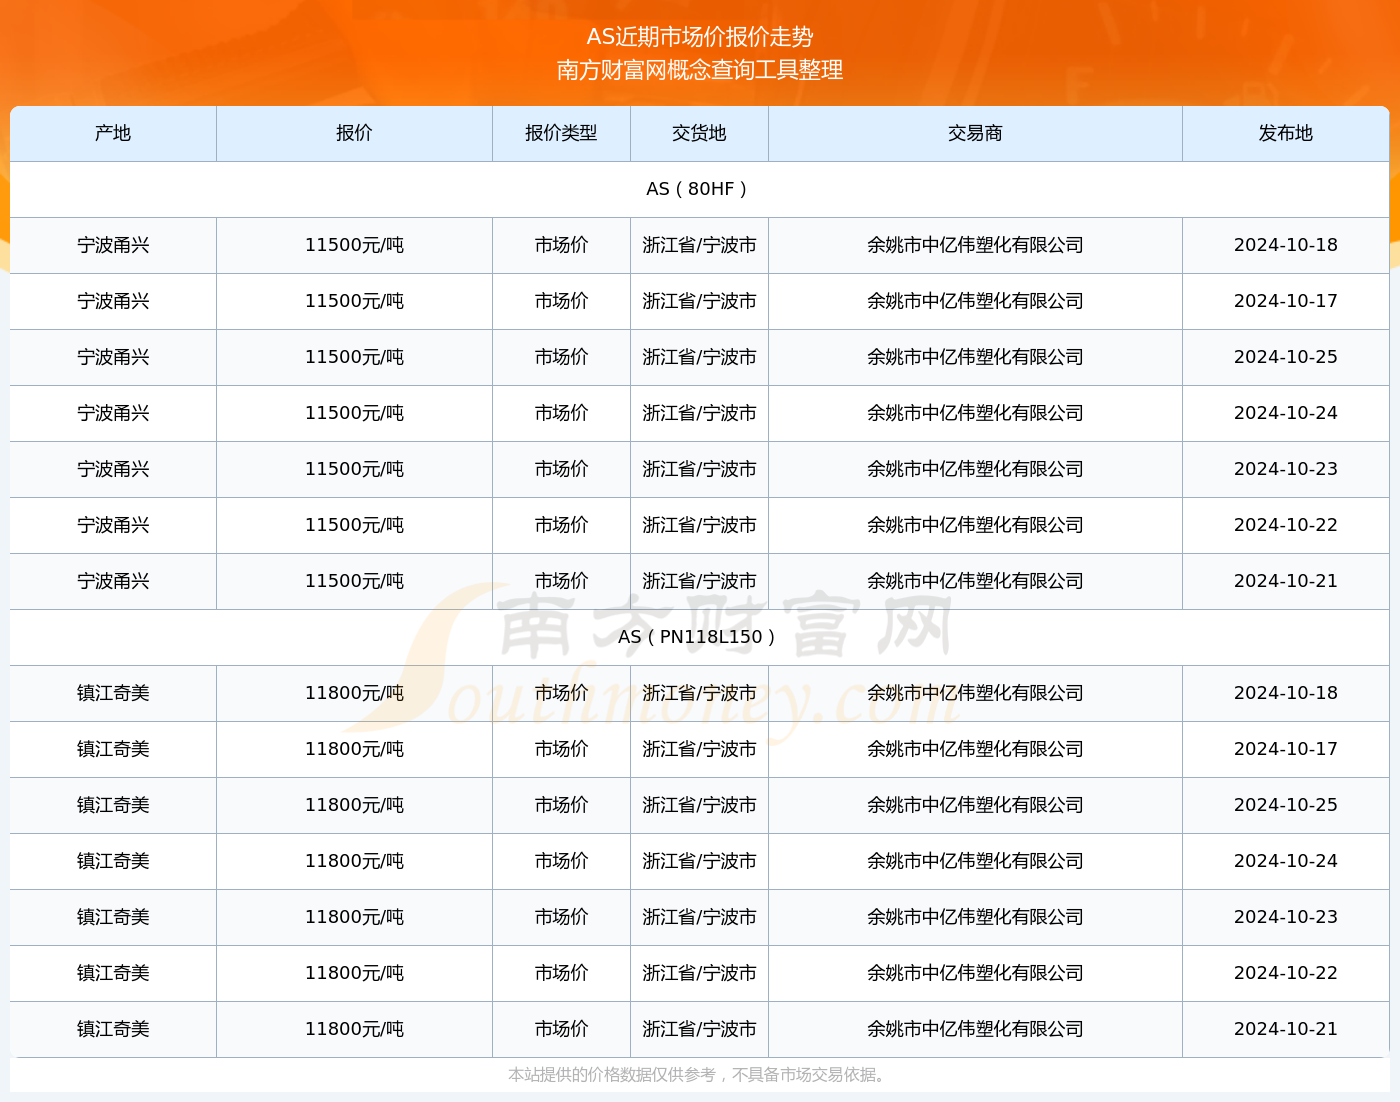Click date 2024-10-24 in 镇江奇美 row
1400x1102 pixels.
pos(1285,861)
